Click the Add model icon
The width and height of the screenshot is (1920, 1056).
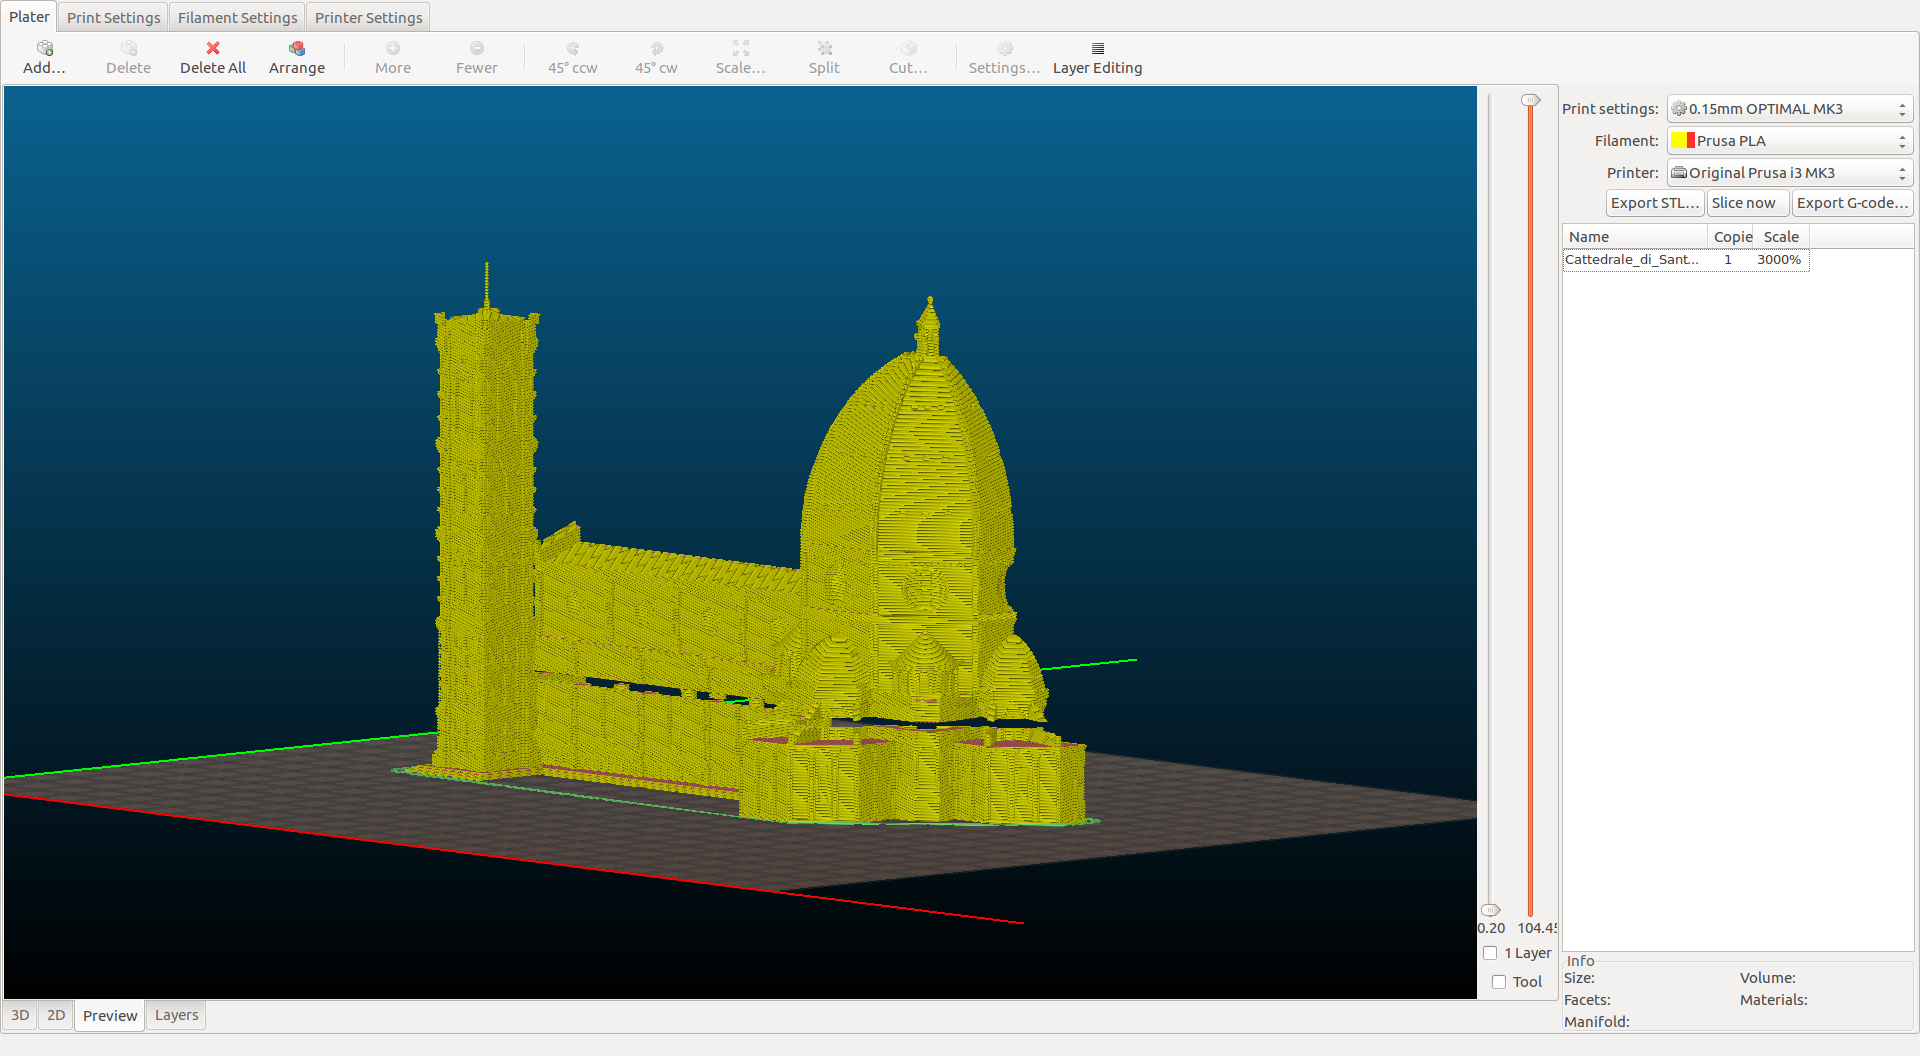click(x=45, y=48)
